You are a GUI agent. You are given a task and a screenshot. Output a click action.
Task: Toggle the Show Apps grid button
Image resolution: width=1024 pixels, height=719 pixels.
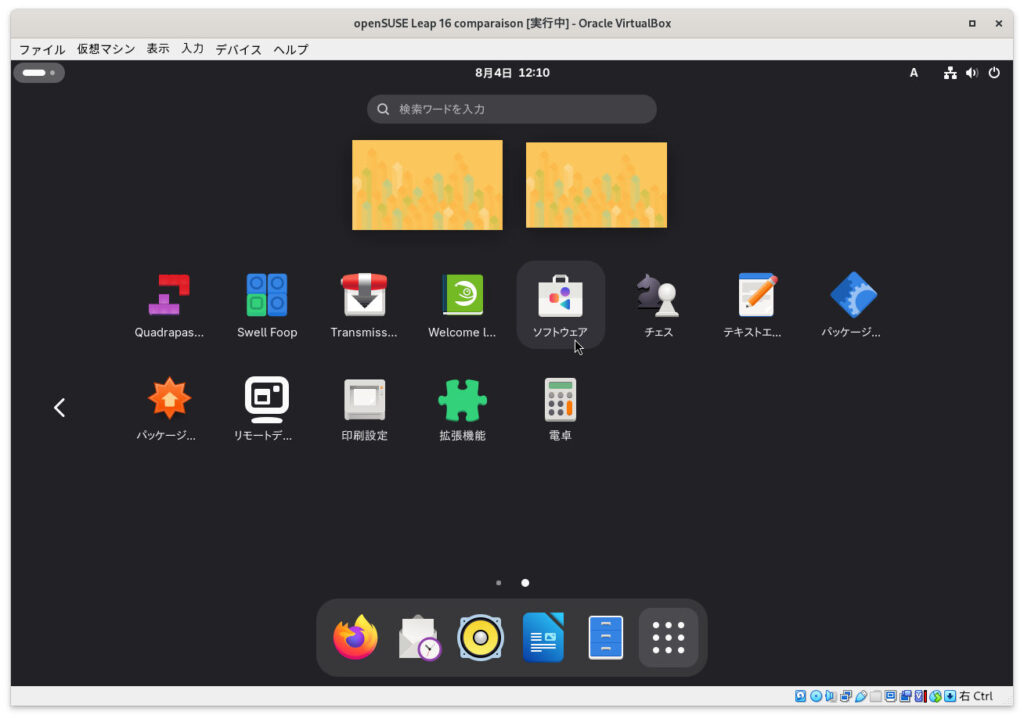[x=668, y=637]
